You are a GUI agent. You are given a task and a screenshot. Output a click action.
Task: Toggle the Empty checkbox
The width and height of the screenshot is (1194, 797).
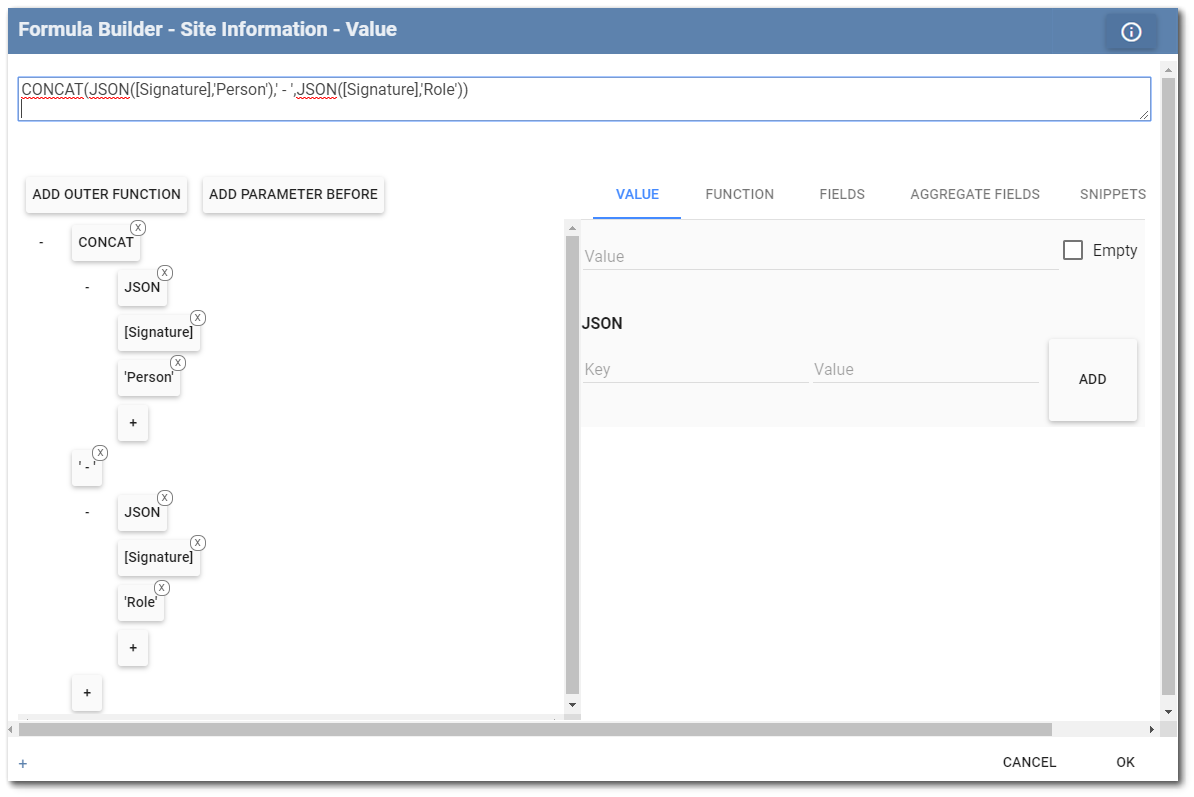[x=1073, y=250]
